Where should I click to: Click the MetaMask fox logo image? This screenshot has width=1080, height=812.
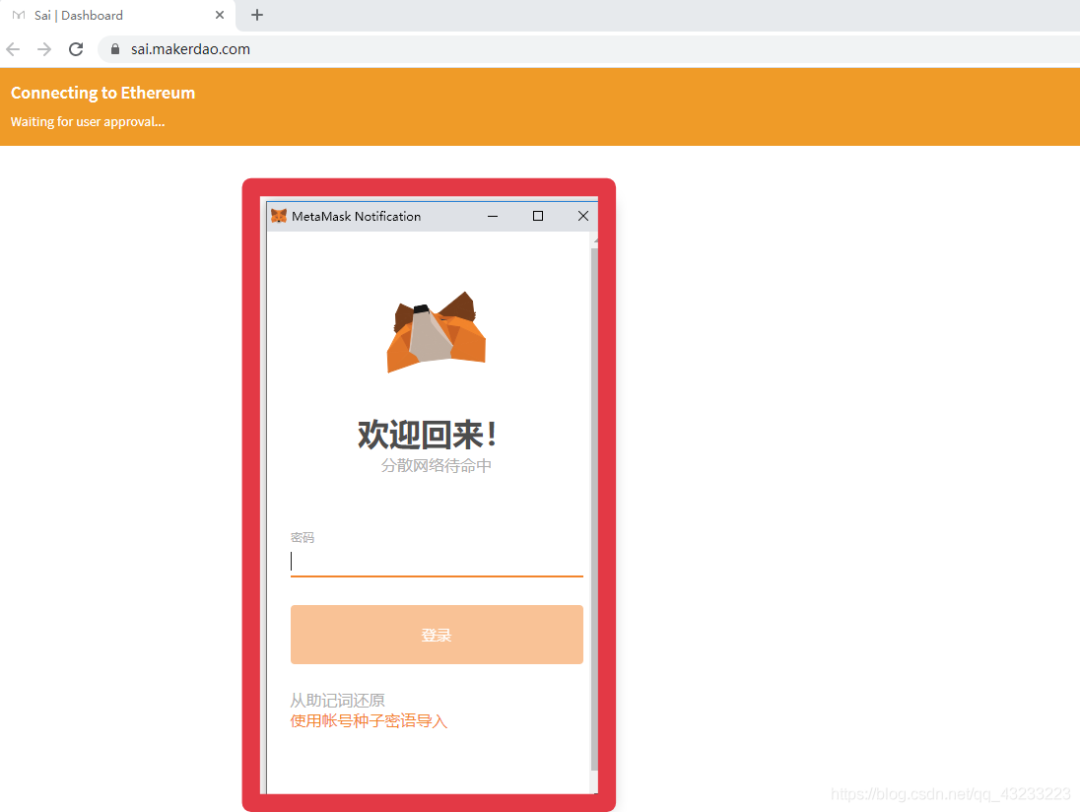(437, 332)
